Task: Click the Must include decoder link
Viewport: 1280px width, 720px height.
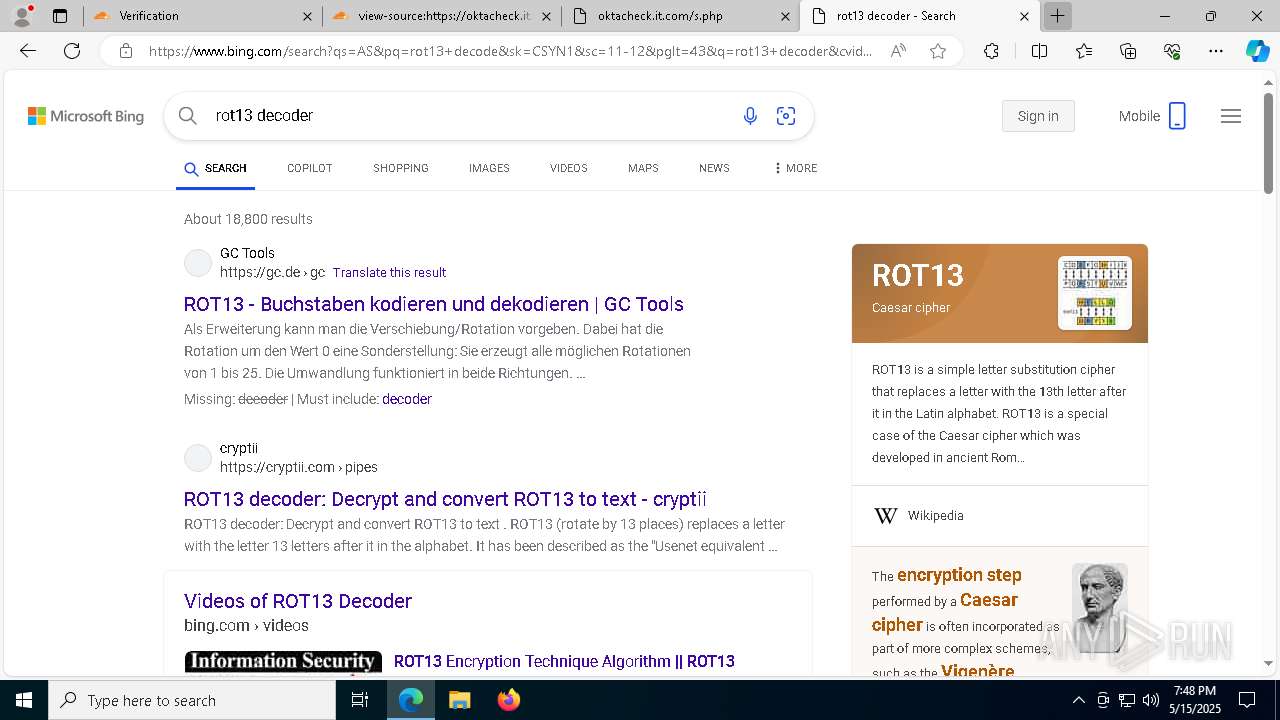Action: click(x=406, y=399)
